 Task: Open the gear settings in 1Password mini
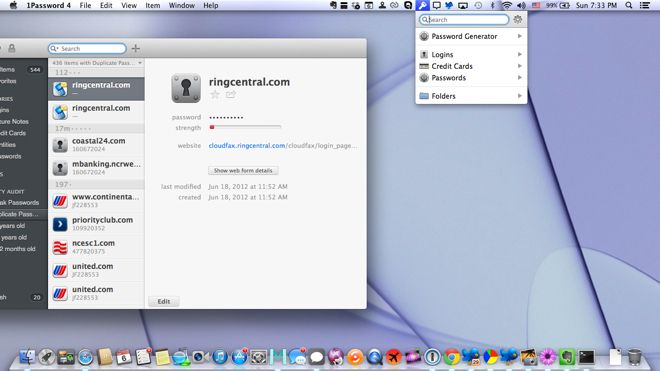518,19
